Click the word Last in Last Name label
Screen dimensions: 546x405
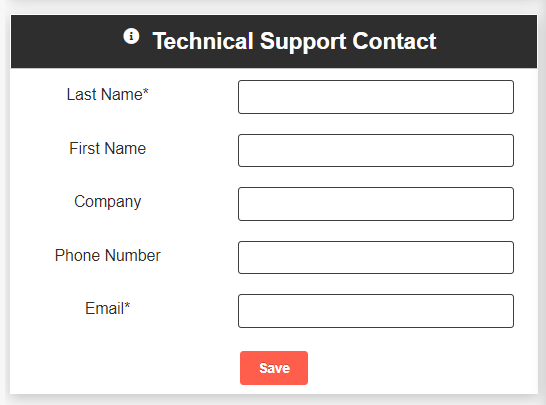(81, 94)
